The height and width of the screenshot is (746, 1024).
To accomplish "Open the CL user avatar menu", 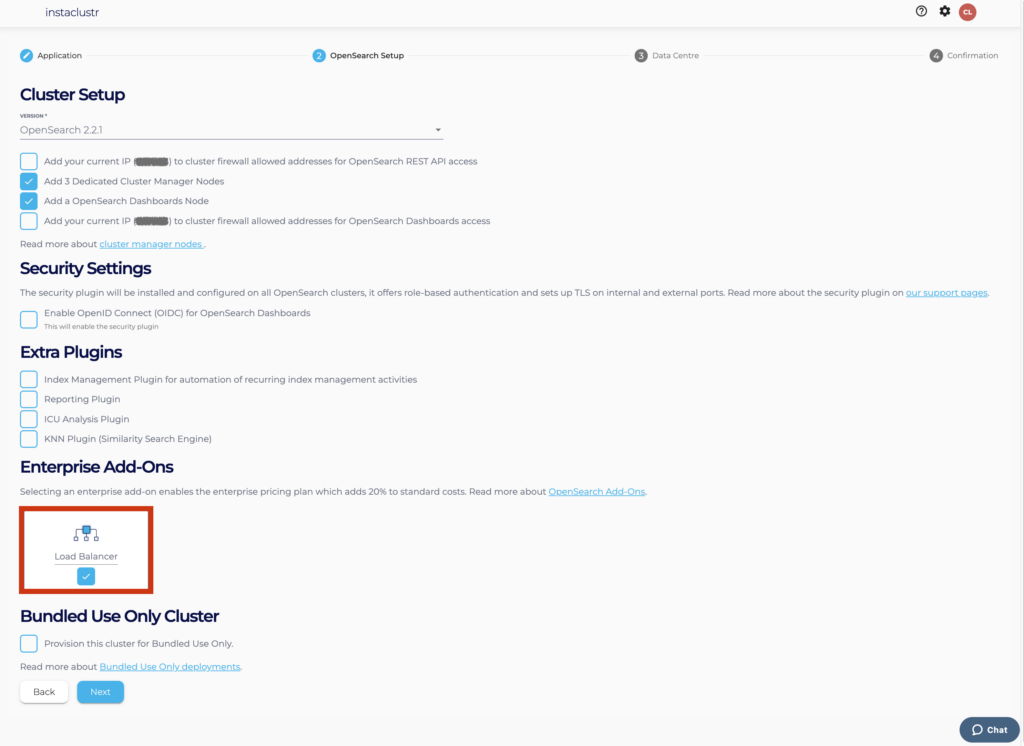I will (x=967, y=12).
